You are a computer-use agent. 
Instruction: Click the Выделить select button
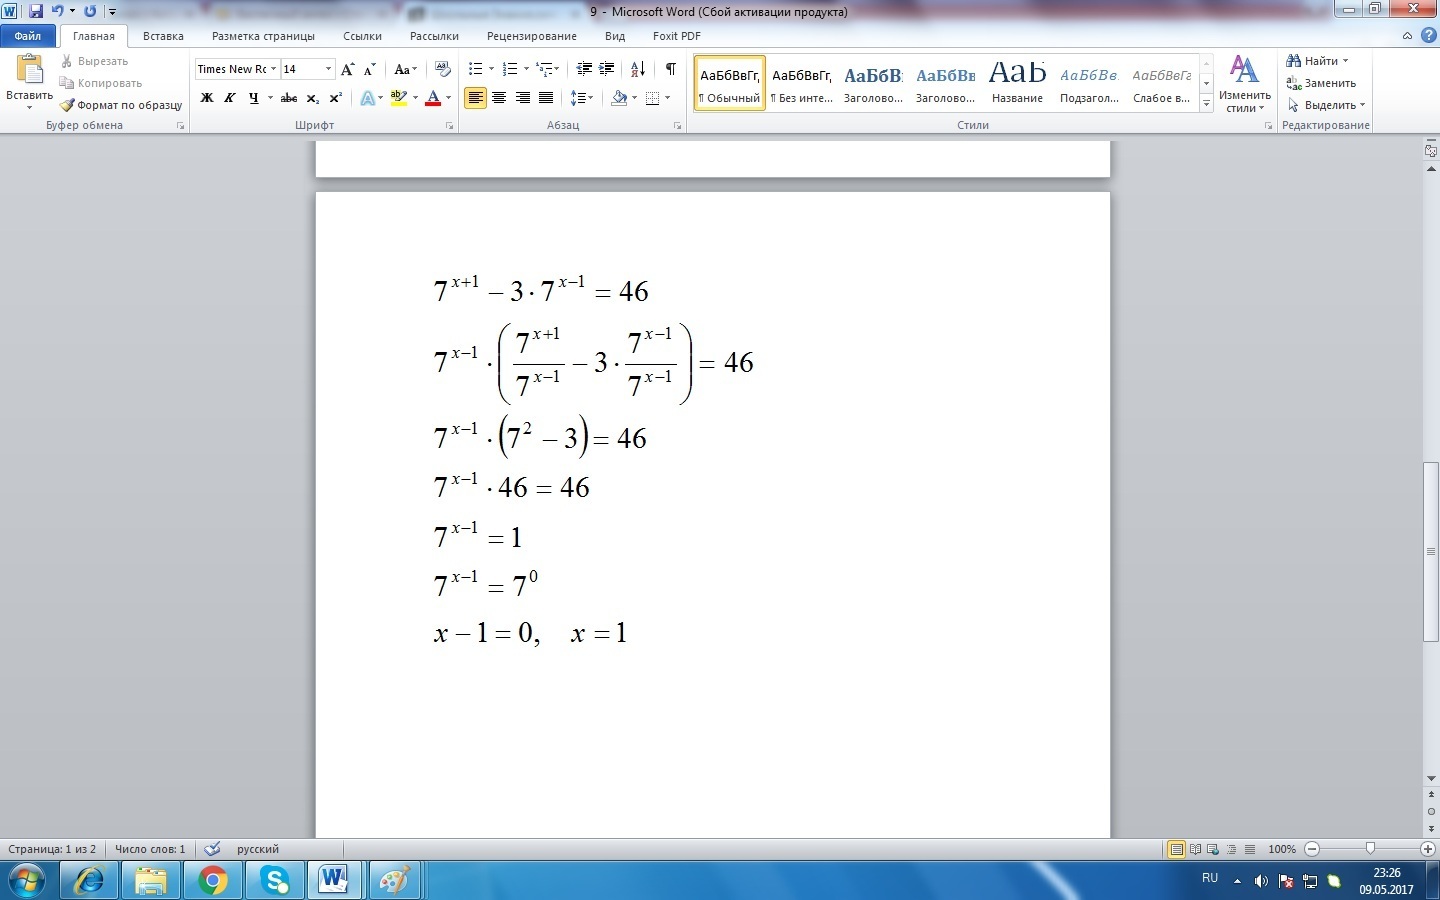pyautogui.click(x=1325, y=105)
